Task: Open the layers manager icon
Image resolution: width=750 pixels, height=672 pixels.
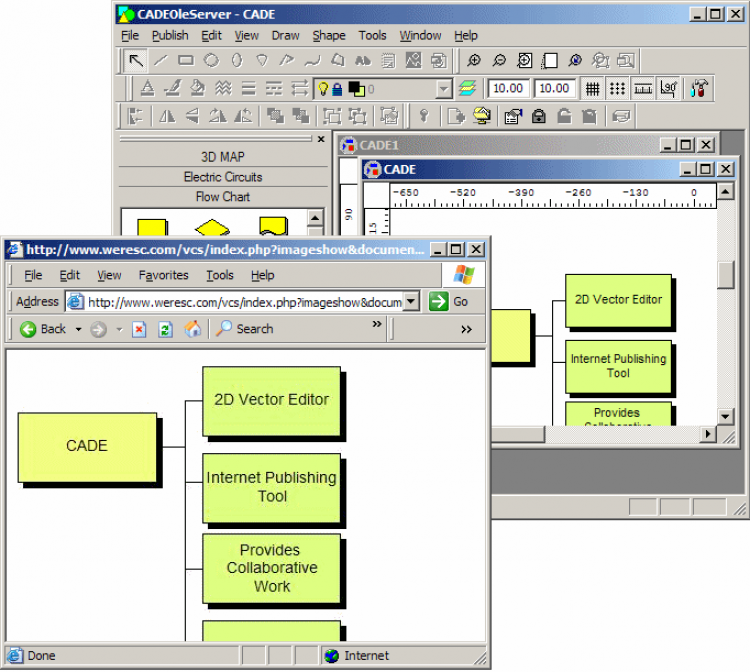Action: point(467,88)
